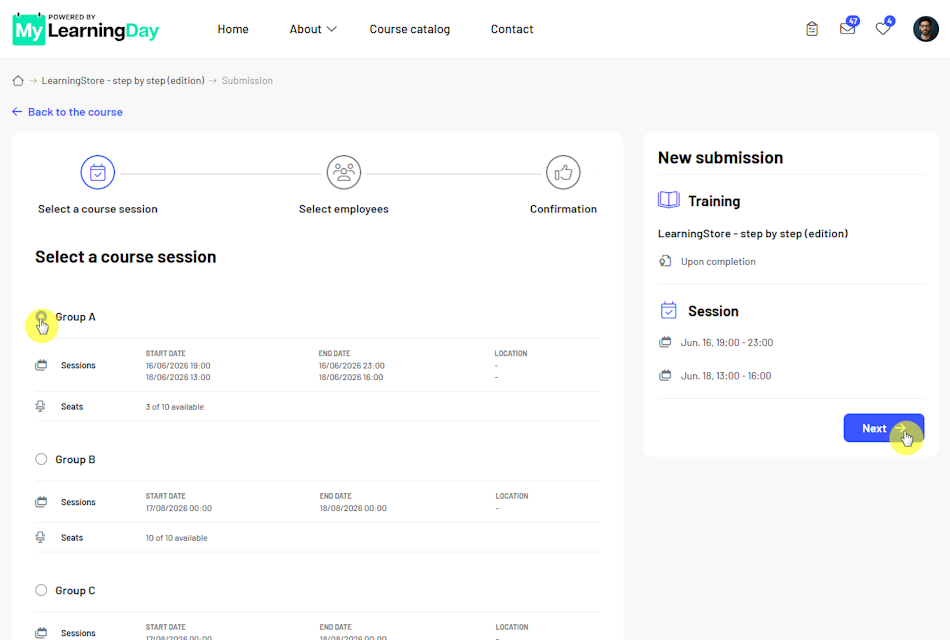950x640 pixels.
Task: Click the 'Upon completion' text
Action: [718, 261]
